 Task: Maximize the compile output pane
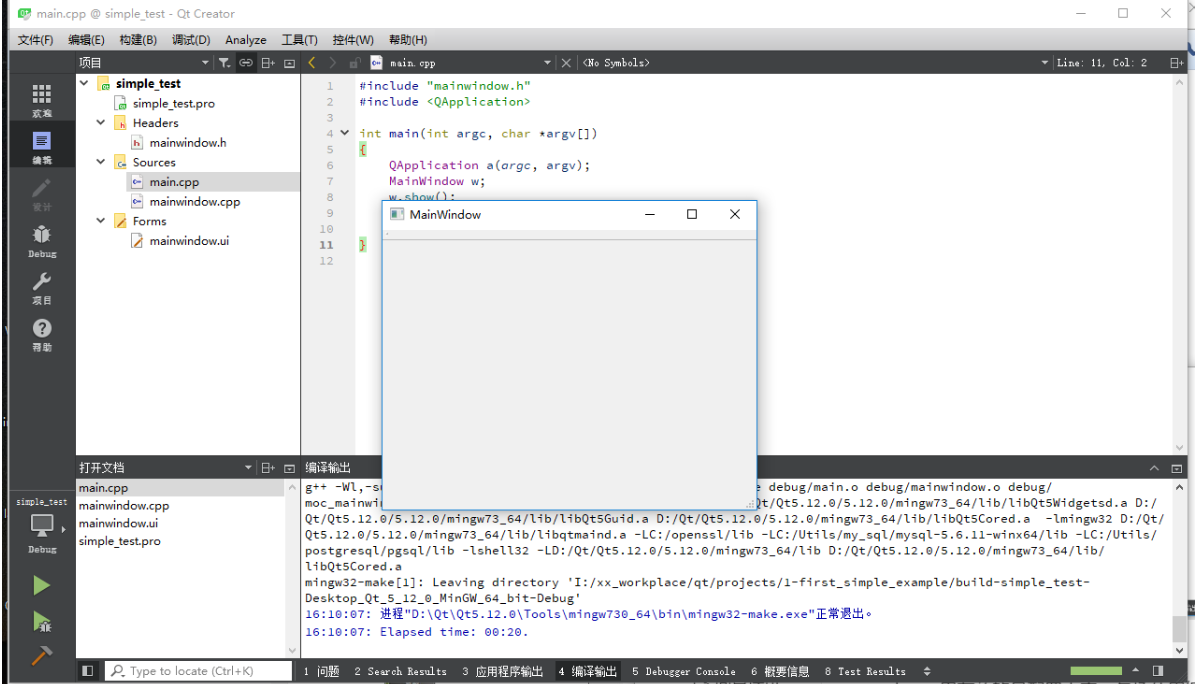tap(1177, 467)
